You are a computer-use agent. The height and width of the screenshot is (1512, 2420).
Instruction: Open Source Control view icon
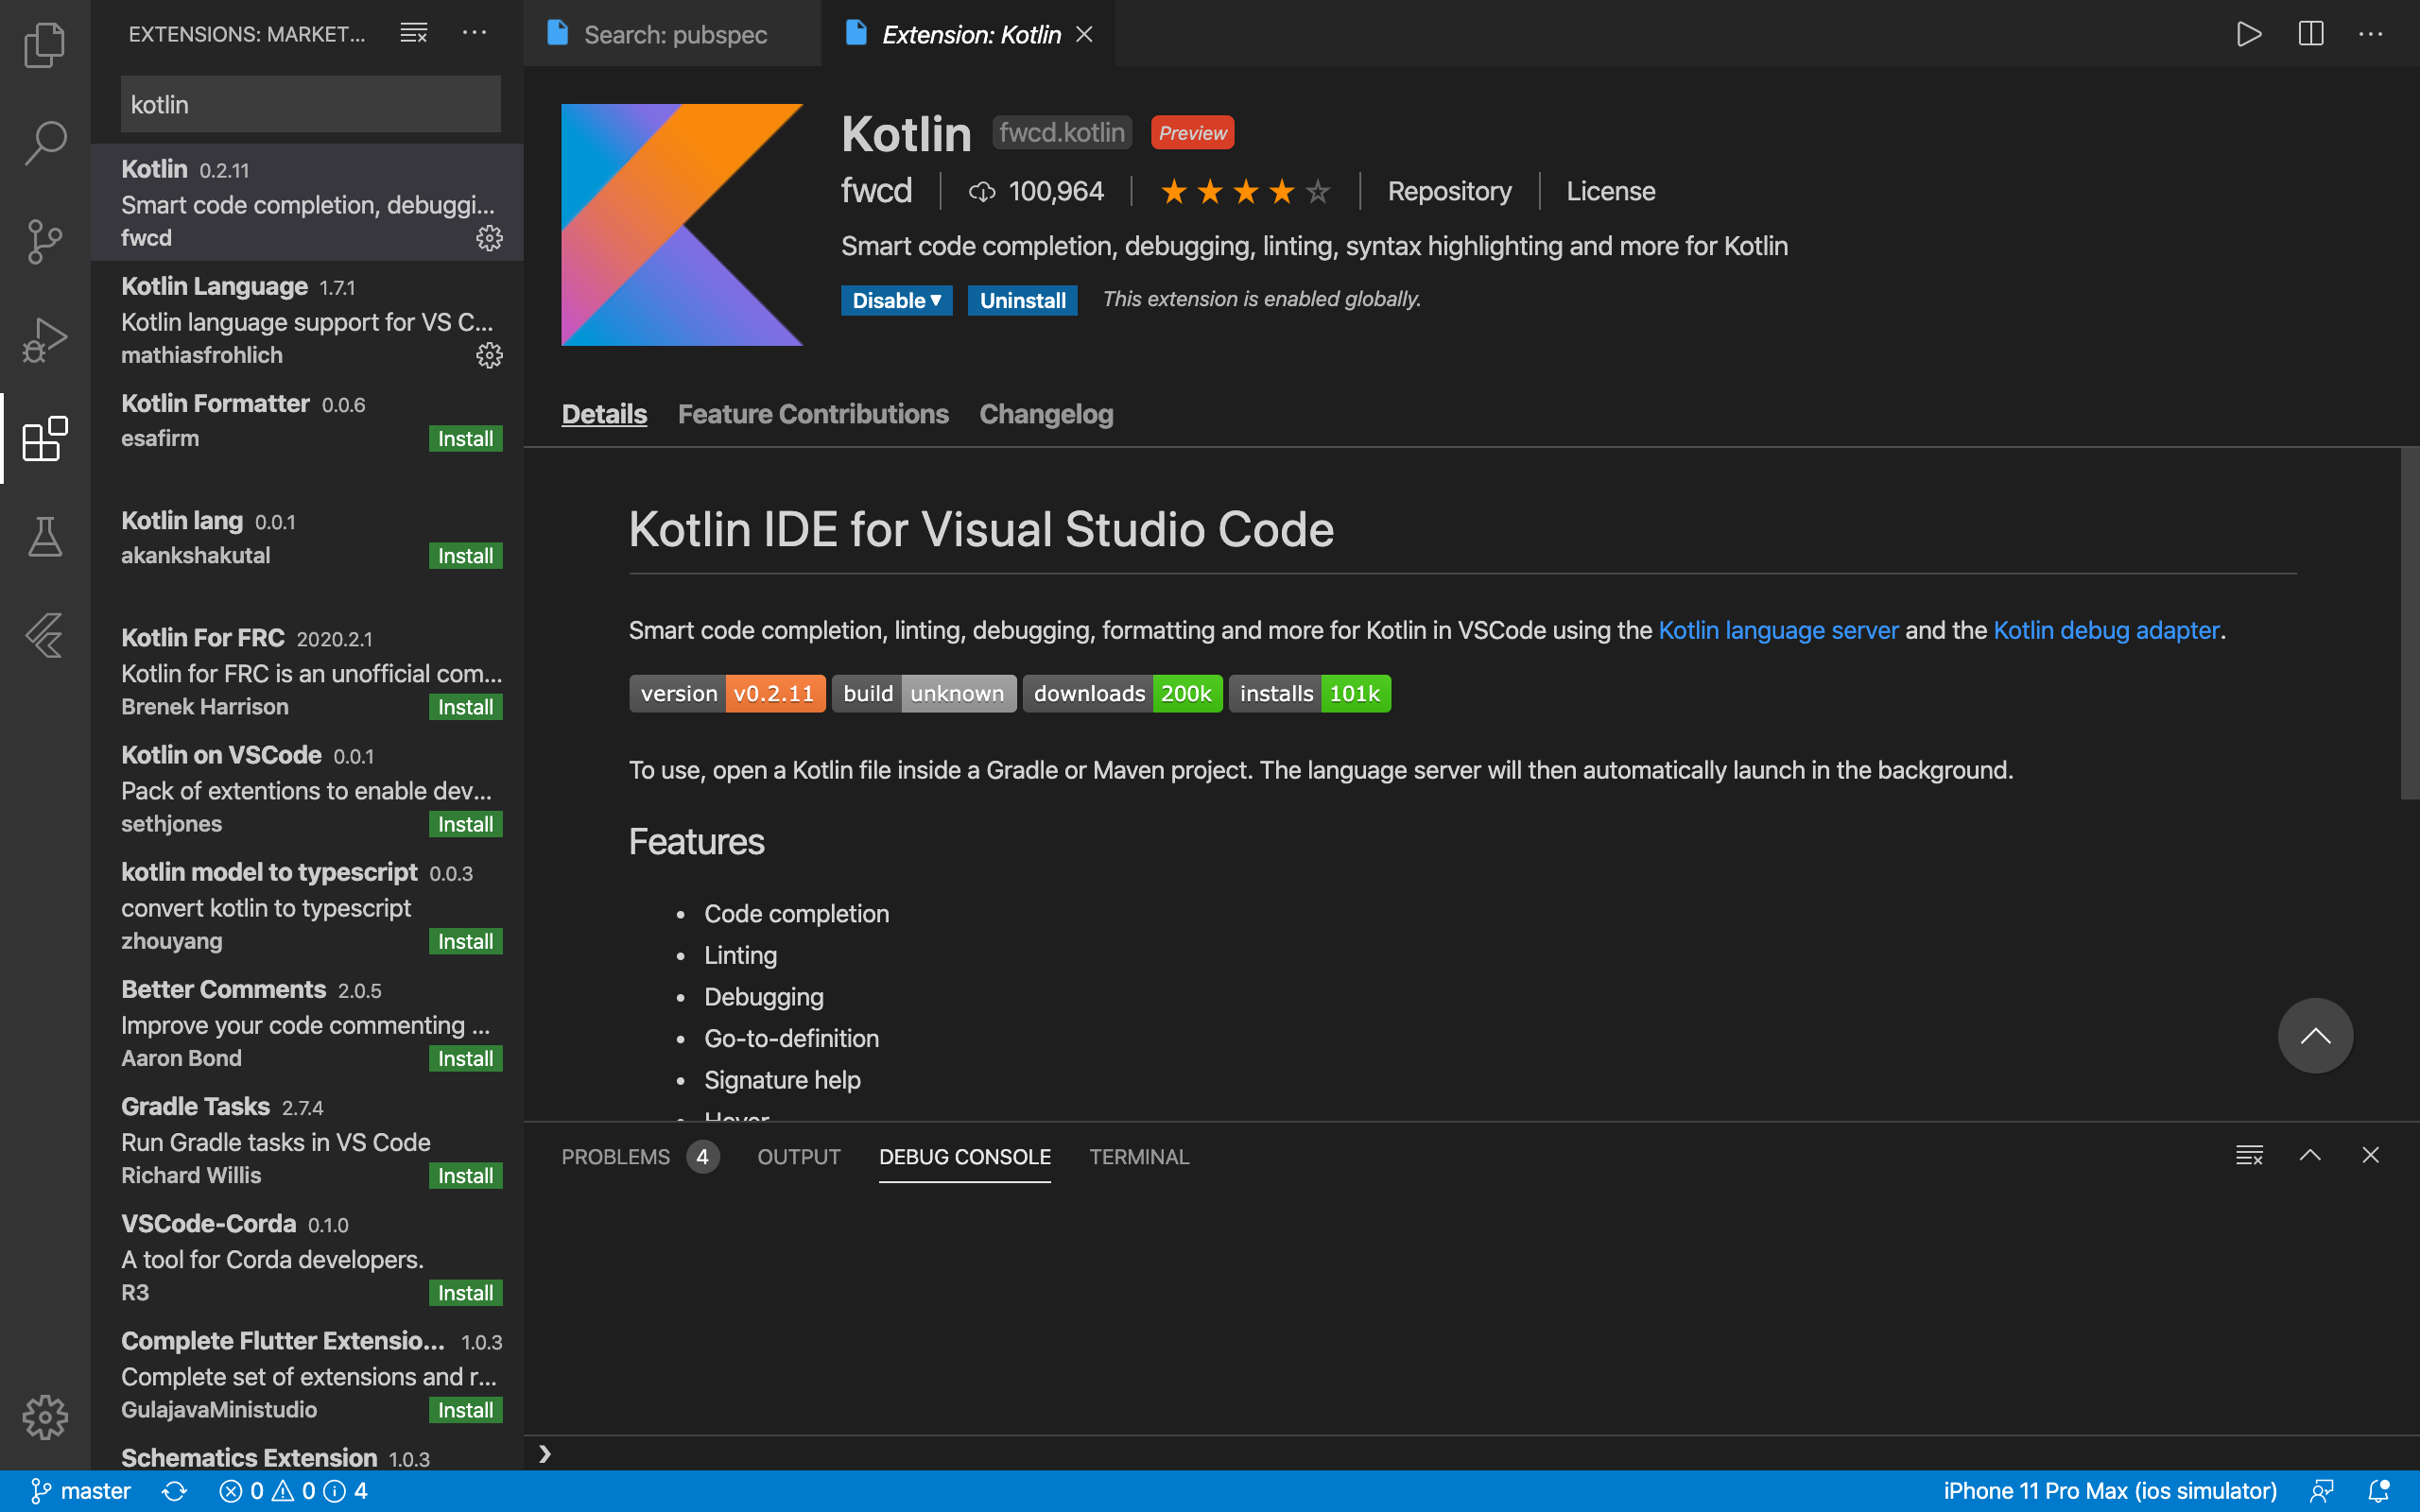(44, 240)
